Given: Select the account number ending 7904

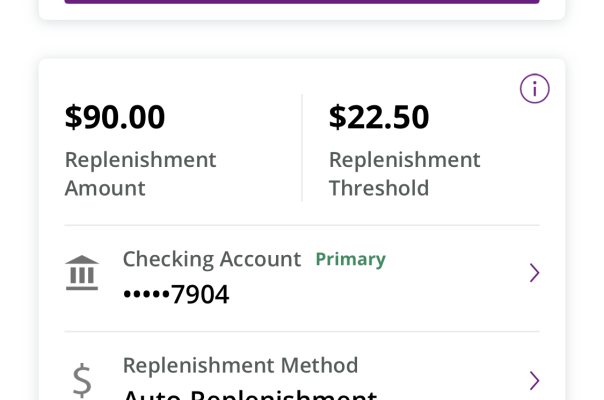Looking at the screenshot, I should click(176, 294).
